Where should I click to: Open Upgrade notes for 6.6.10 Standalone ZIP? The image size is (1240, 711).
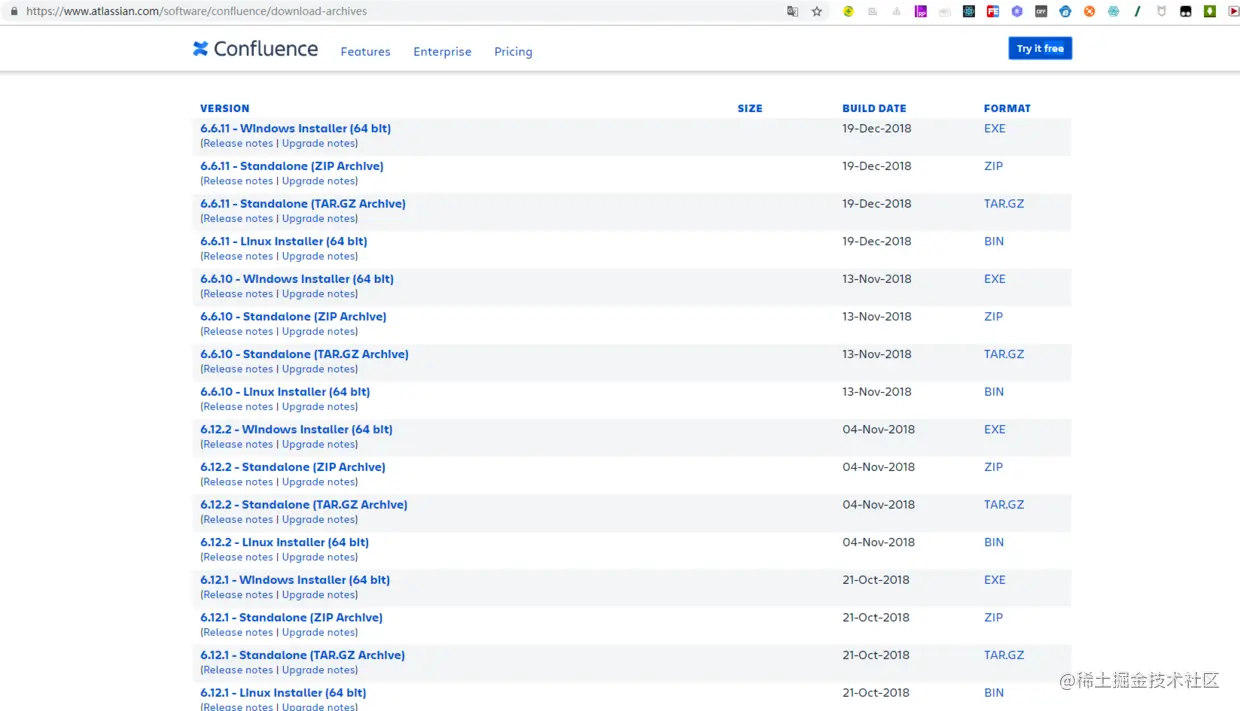tap(318, 331)
